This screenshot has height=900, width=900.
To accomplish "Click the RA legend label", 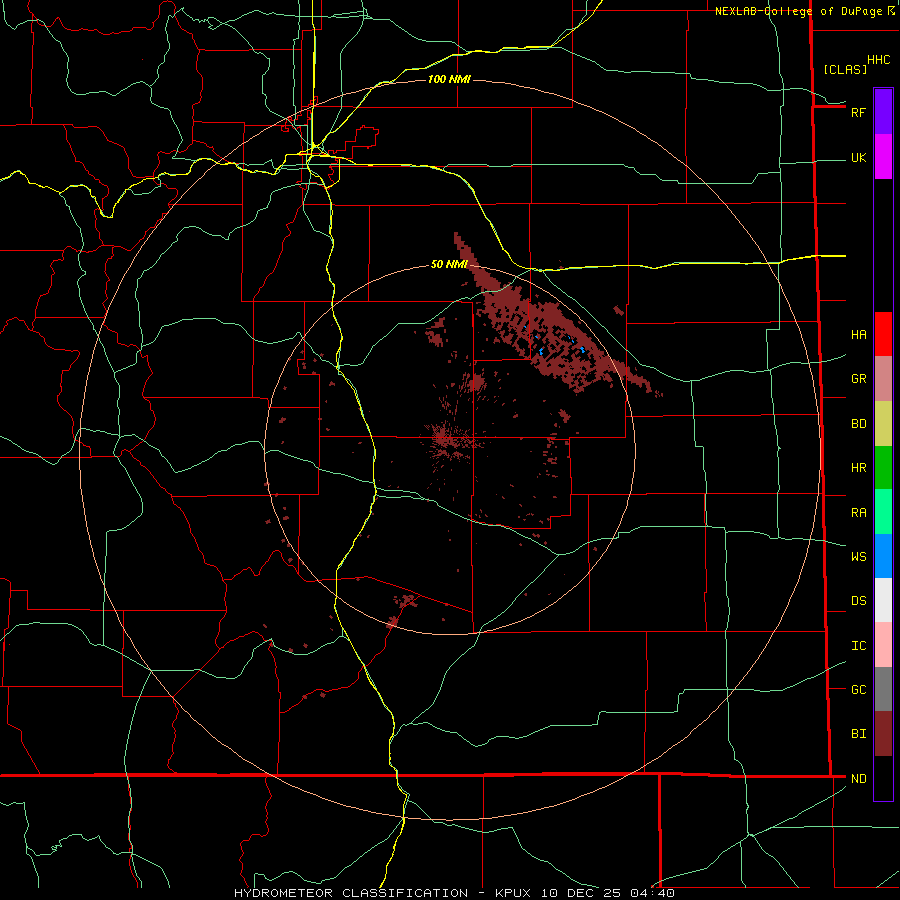I will click(x=858, y=512).
